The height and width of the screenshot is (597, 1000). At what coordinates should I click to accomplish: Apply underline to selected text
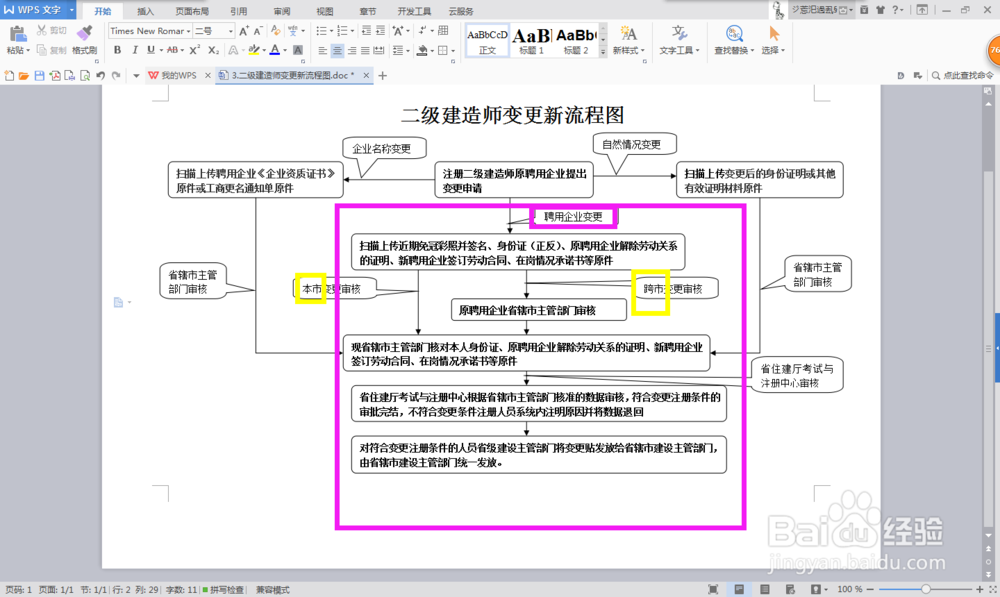150,50
